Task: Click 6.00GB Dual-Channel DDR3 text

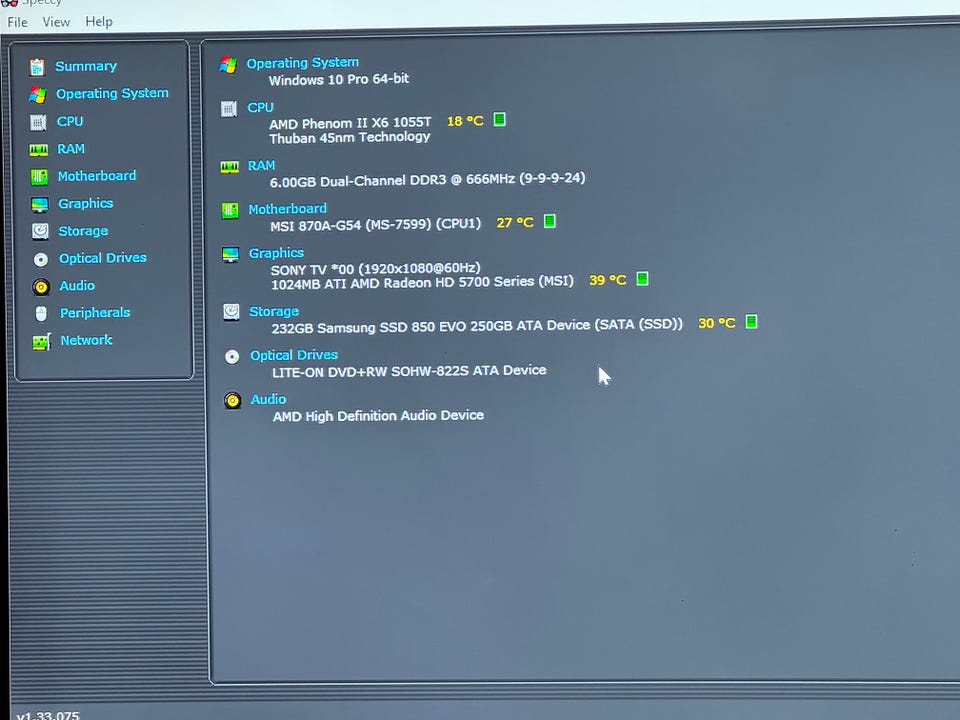Action: [427, 179]
